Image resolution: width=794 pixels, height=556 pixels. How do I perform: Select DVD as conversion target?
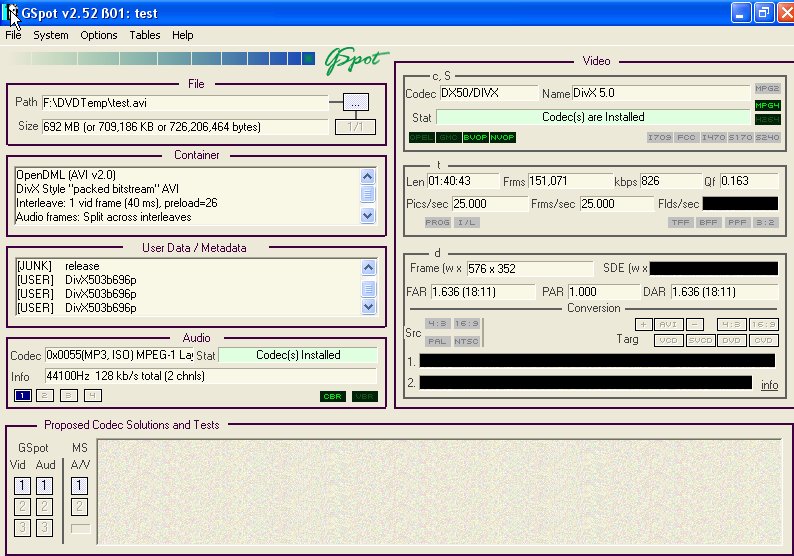tap(731, 340)
